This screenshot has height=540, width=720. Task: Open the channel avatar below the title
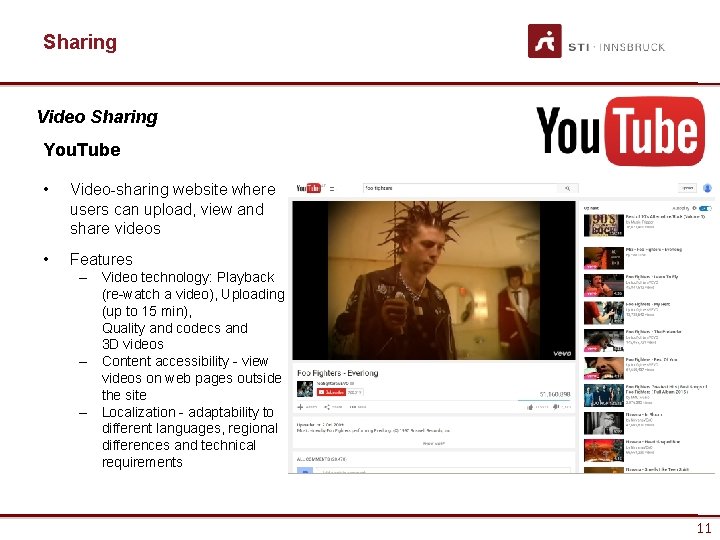click(x=304, y=389)
